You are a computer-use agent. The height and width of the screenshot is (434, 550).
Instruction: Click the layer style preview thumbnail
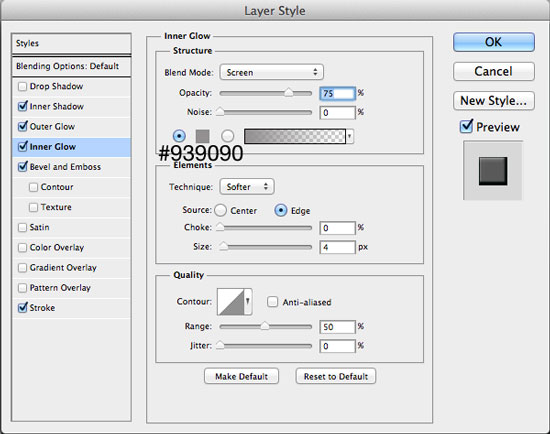(x=493, y=171)
